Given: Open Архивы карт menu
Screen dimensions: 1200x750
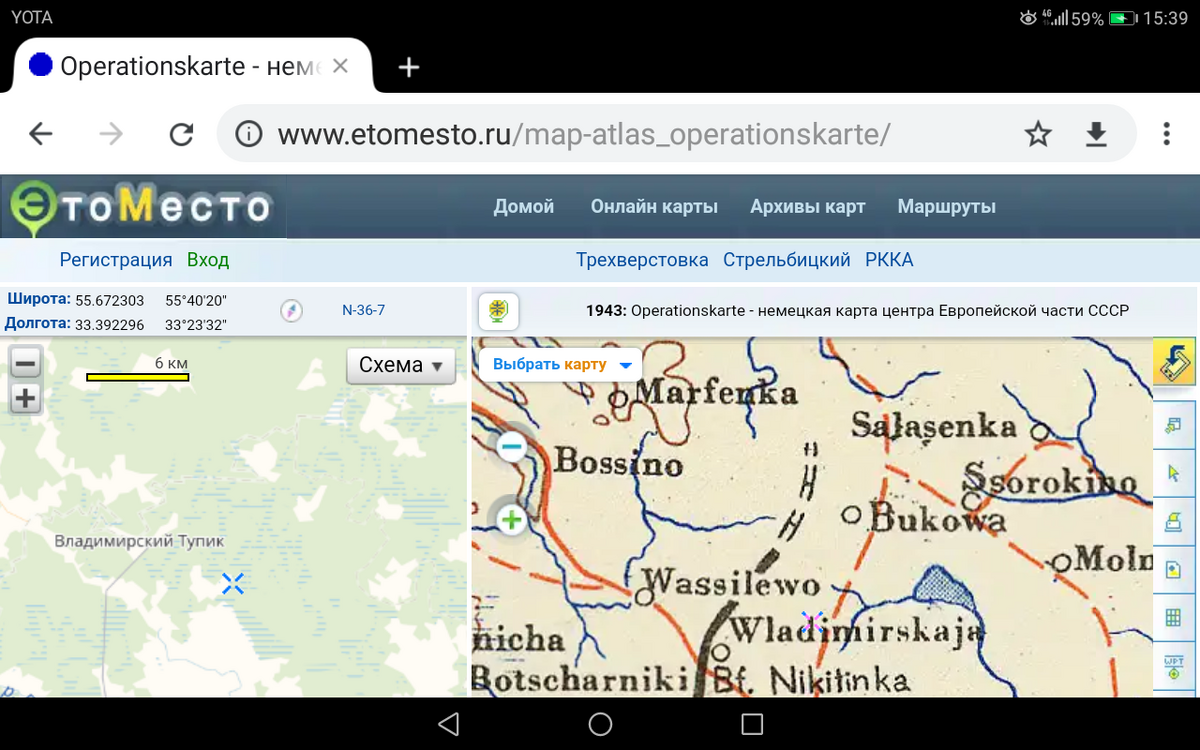Looking at the screenshot, I should pos(808,207).
